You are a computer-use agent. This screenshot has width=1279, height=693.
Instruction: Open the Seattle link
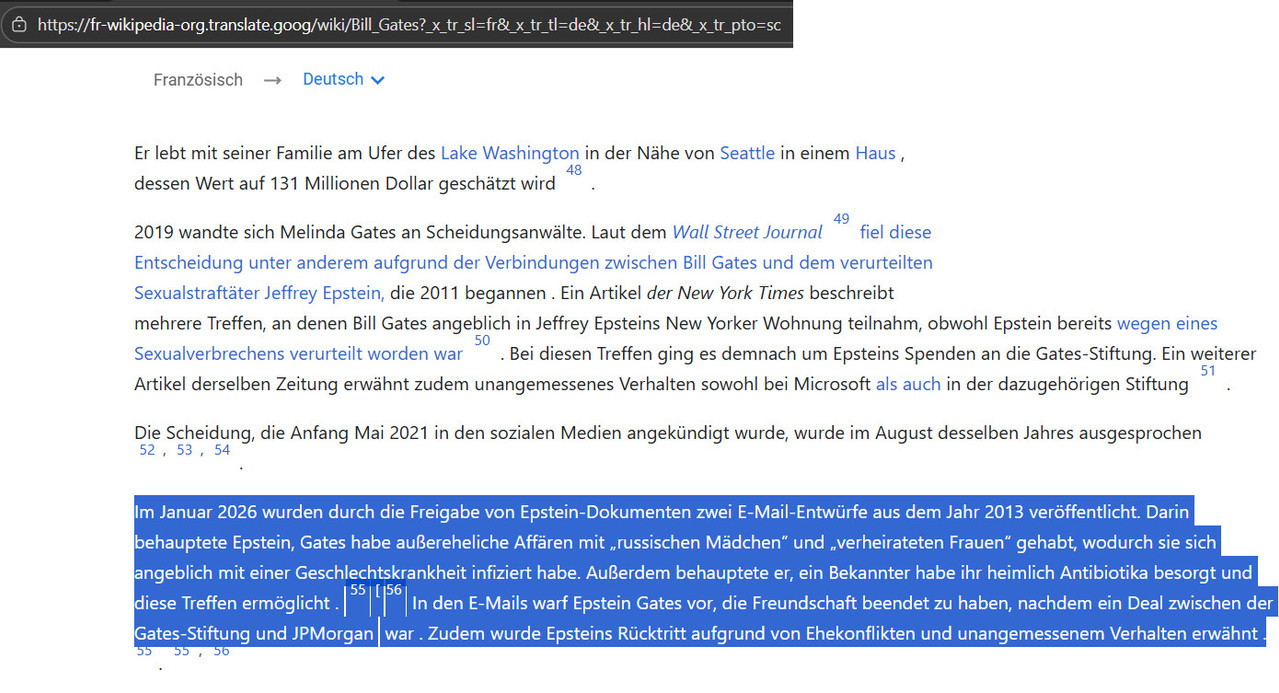pos(747,153)
